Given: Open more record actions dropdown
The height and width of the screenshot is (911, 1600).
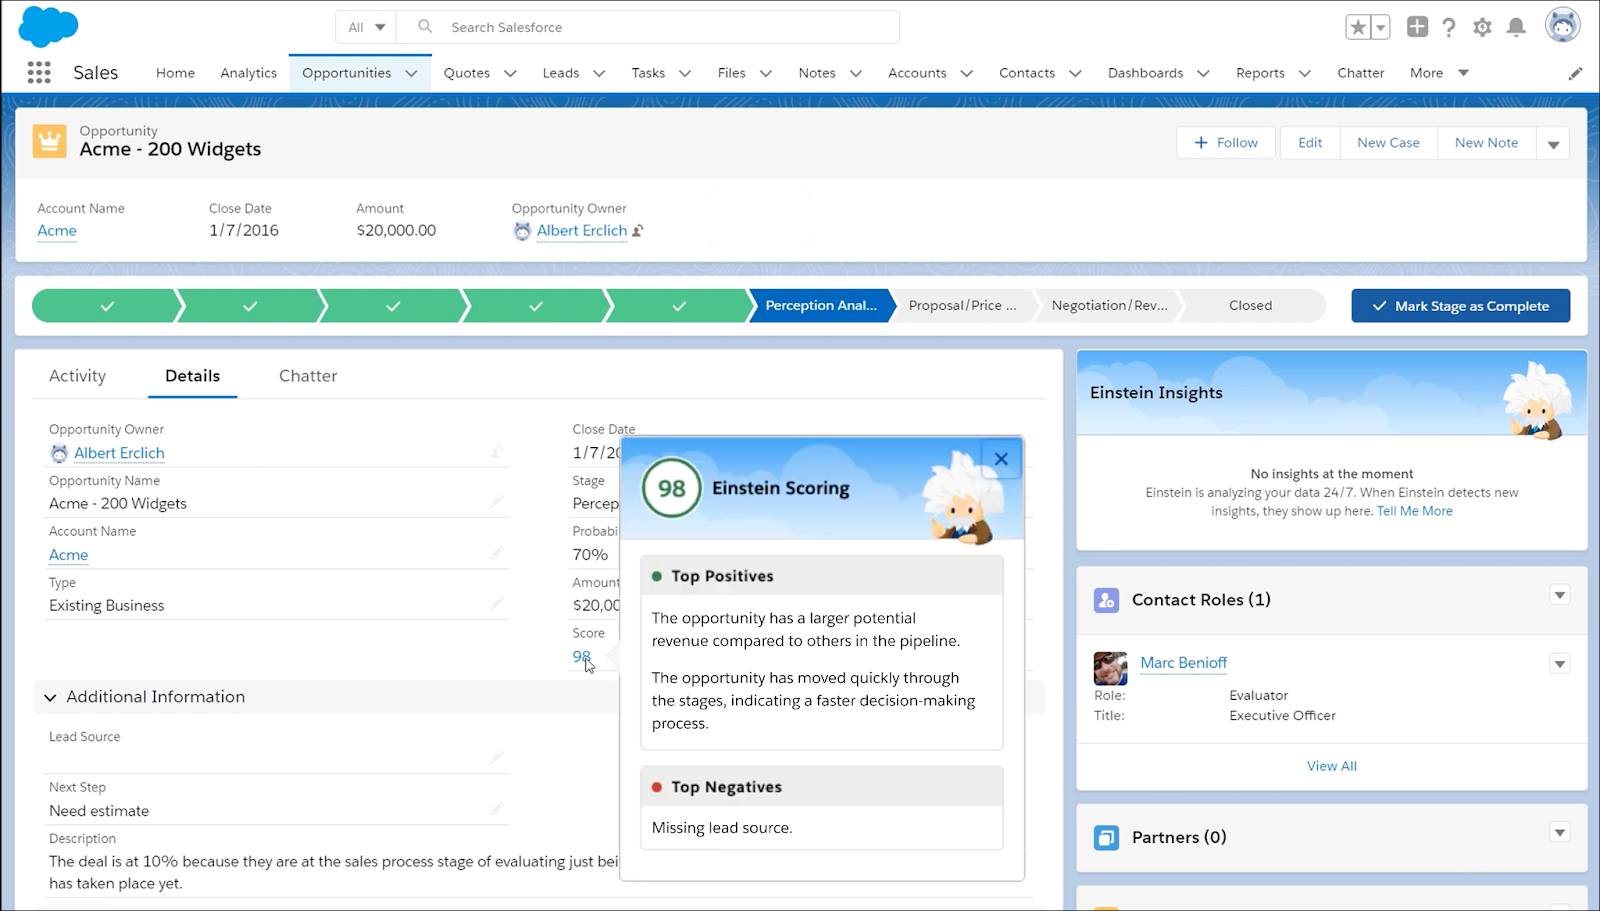Looking at the screenshot, I should tap(1553, 143).
